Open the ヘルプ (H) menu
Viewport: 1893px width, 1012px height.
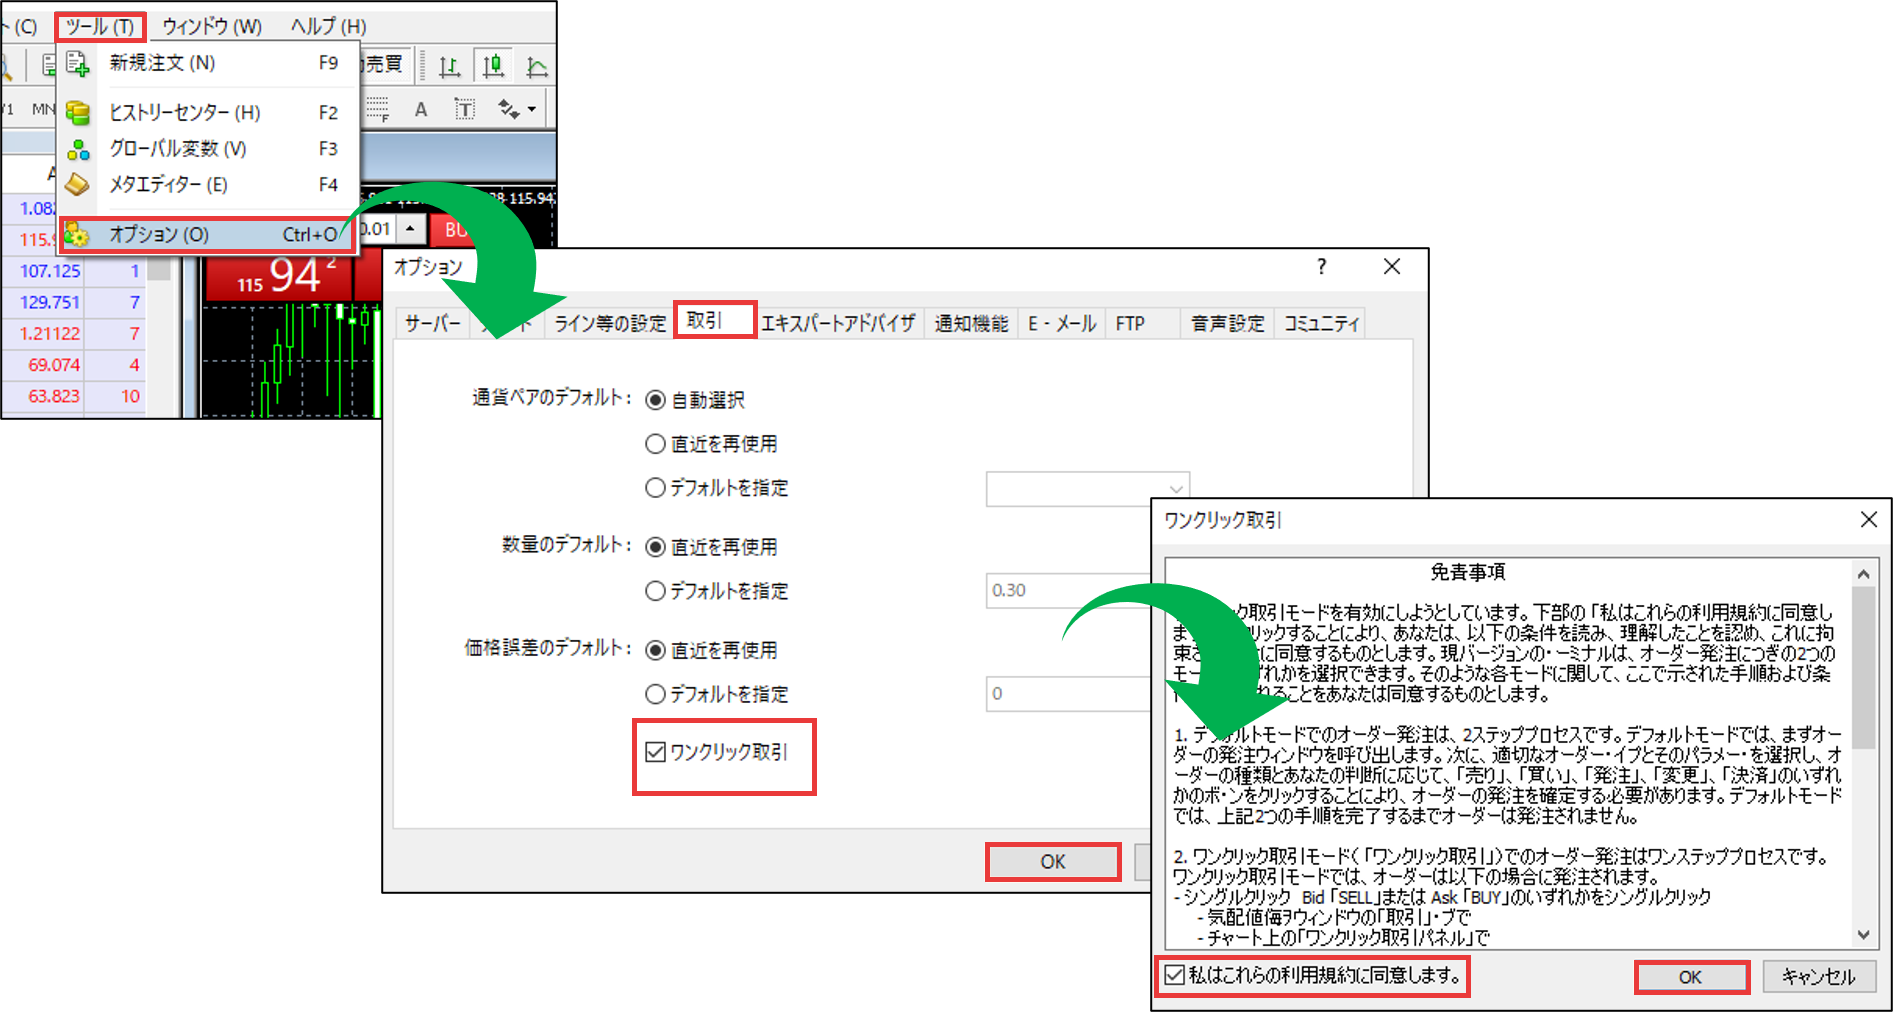click(x=328, y=26)
